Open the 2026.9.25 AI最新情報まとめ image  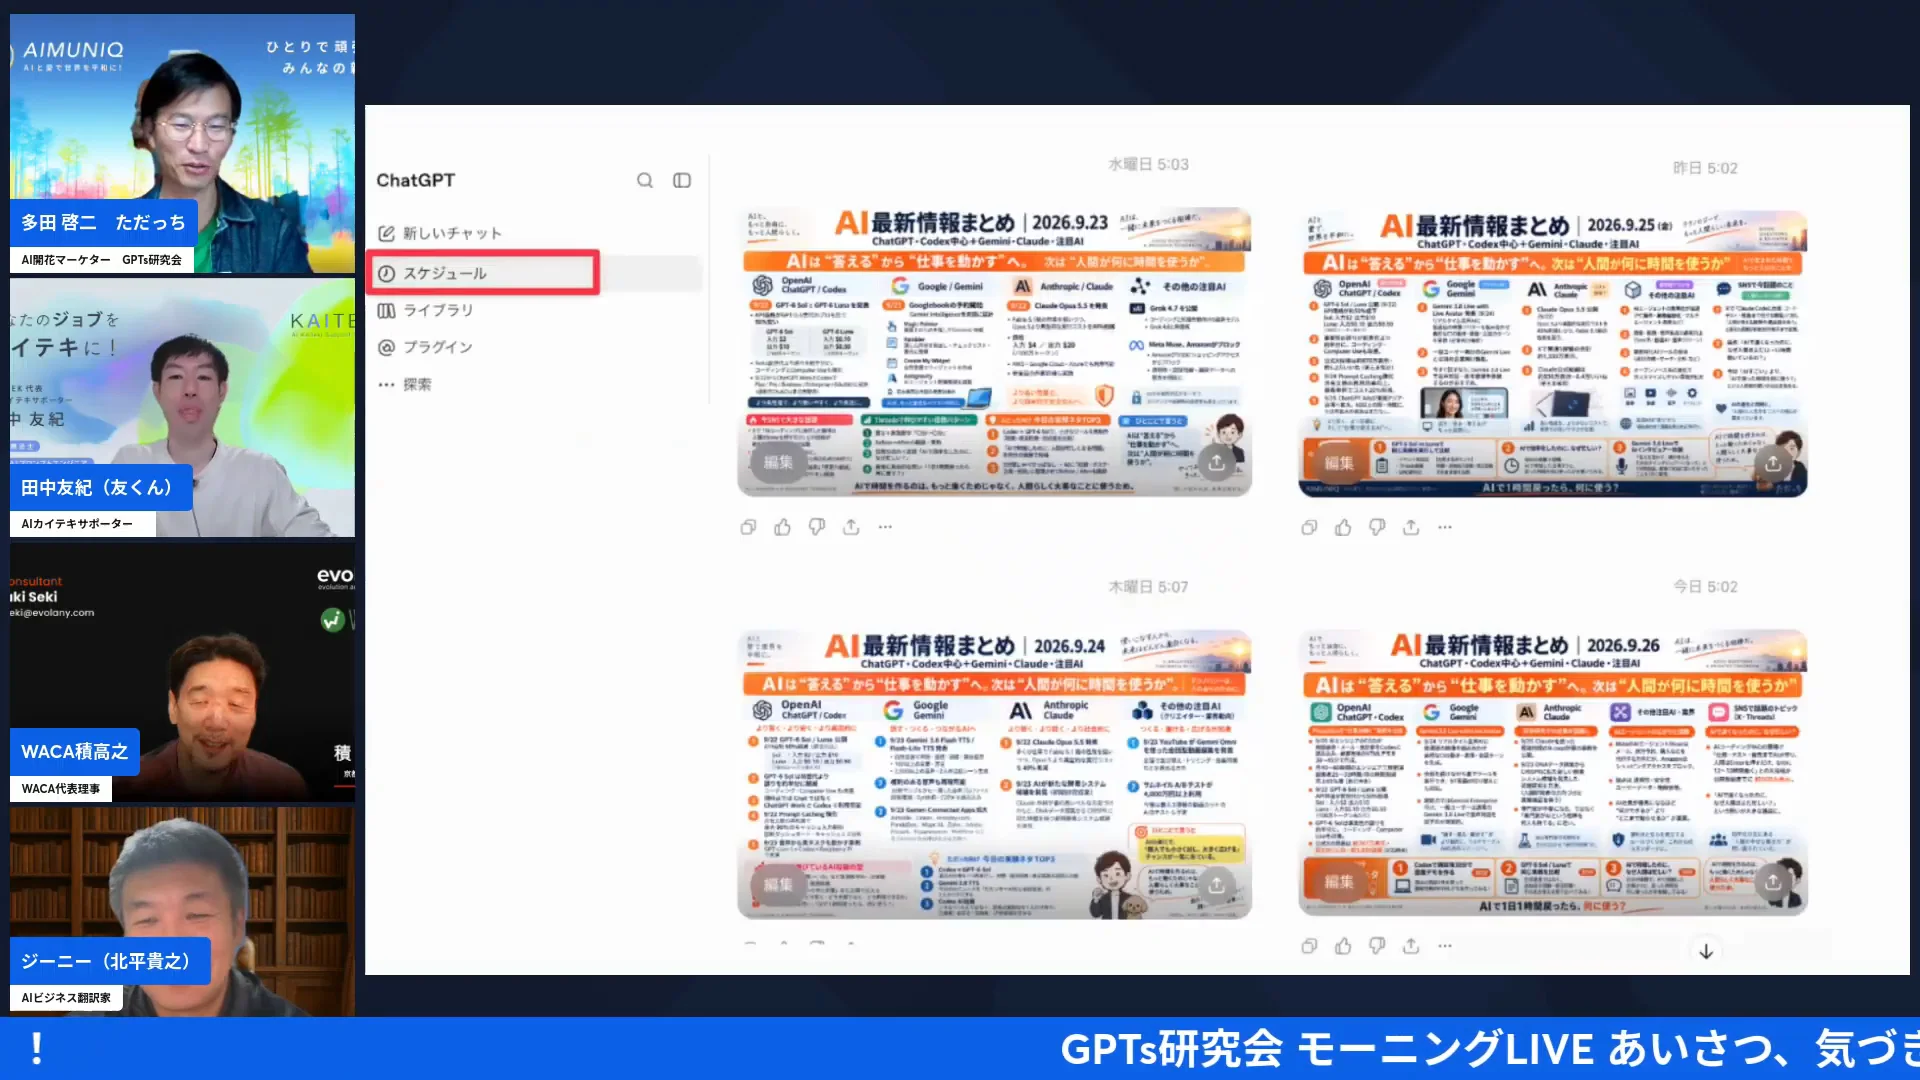(x=1553, y=354)
